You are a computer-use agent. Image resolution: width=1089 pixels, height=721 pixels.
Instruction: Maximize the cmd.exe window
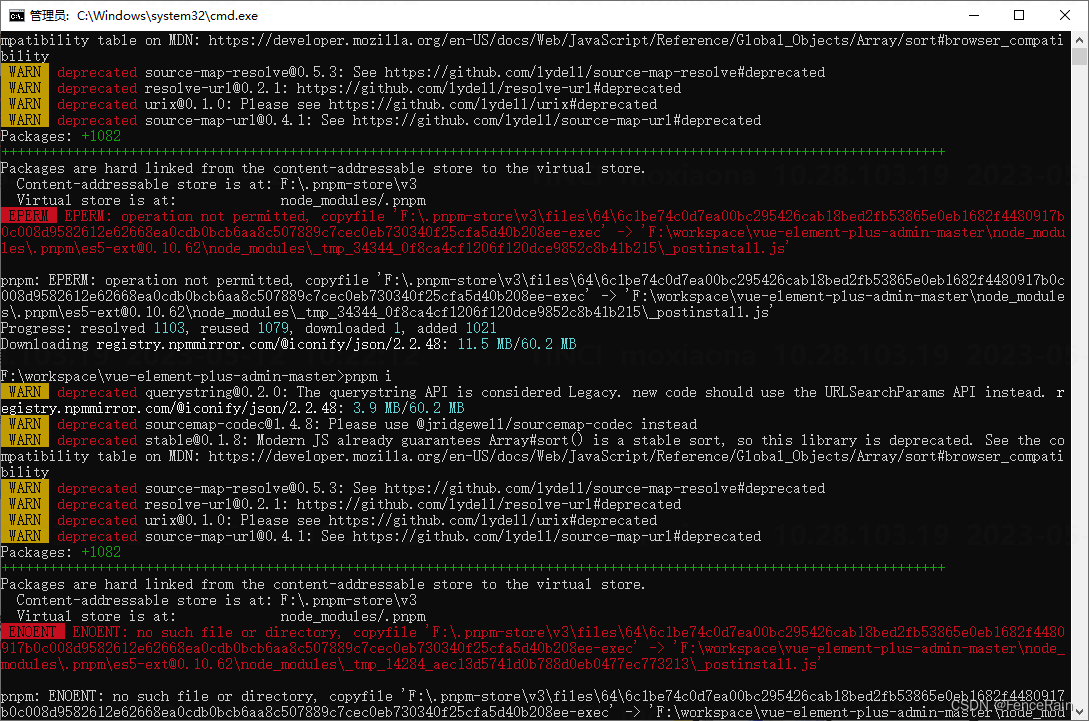1019,15
